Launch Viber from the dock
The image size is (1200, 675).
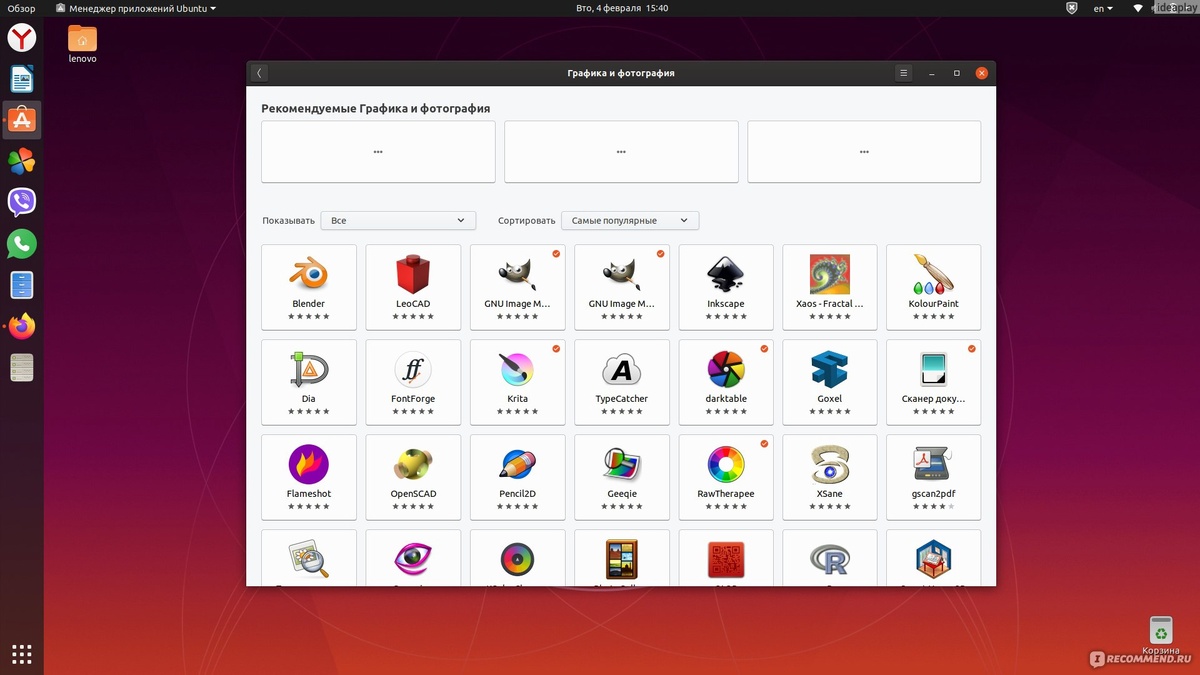click(22, 202)
